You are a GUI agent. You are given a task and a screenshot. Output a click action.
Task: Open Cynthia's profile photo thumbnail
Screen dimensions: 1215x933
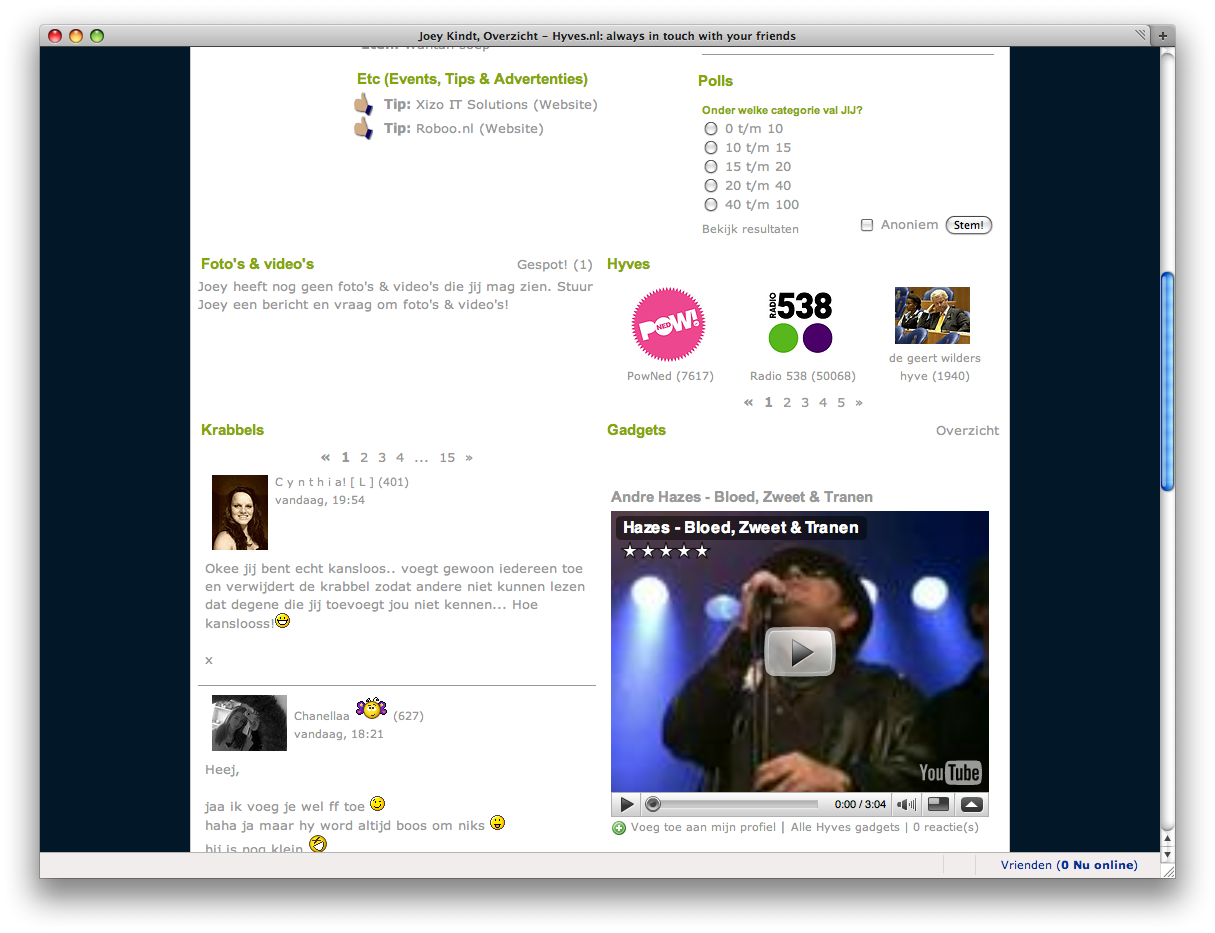[240, 512]
